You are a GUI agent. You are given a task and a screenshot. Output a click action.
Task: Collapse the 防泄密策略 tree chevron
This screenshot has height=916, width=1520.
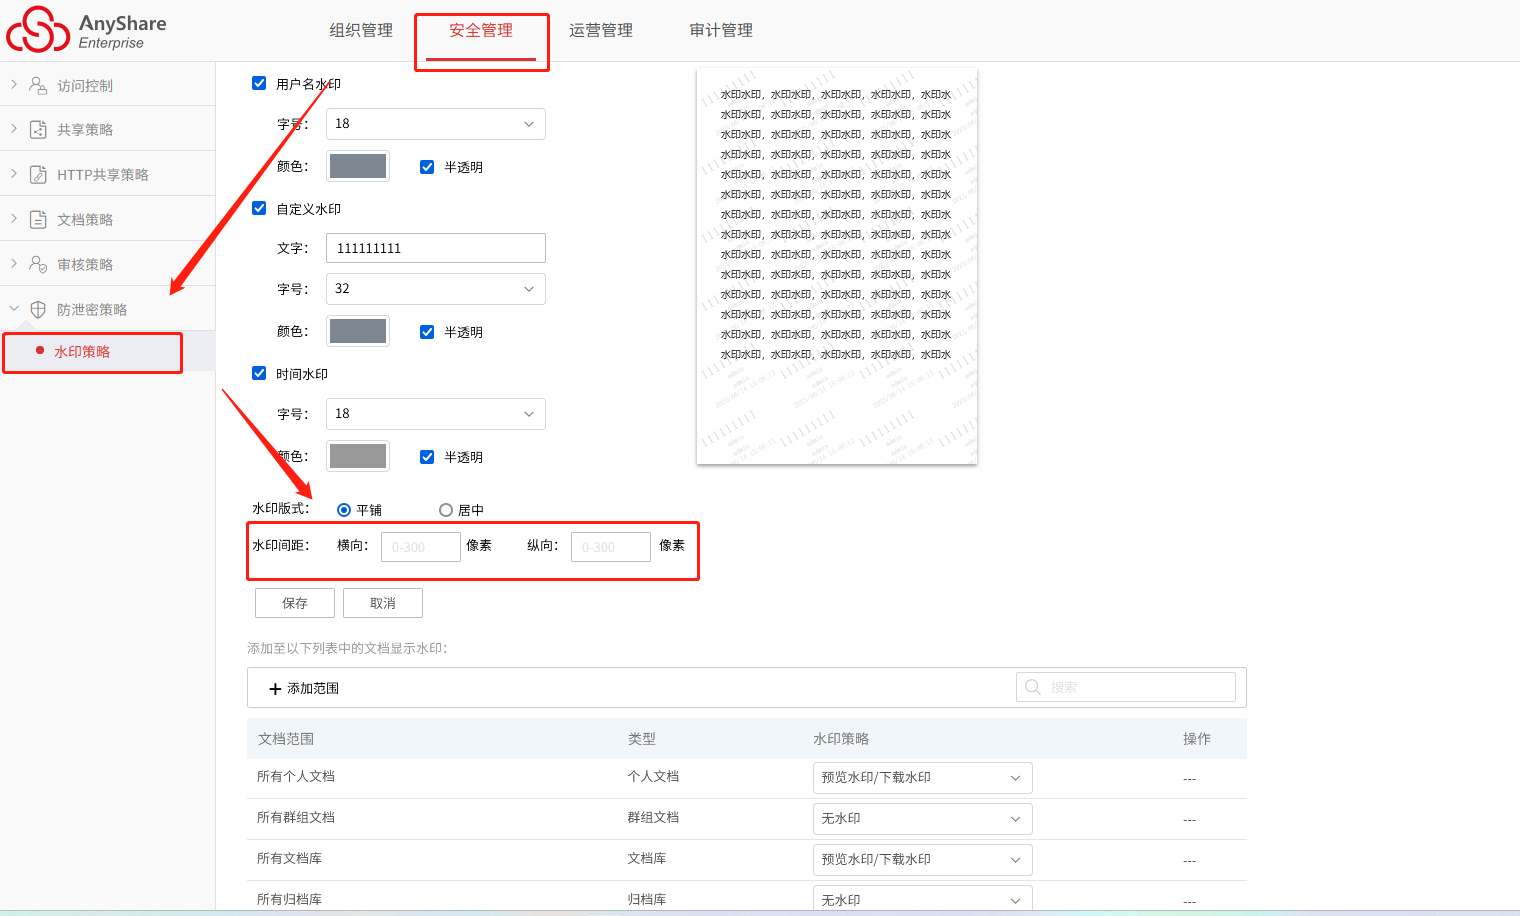(x=14, y=309)
